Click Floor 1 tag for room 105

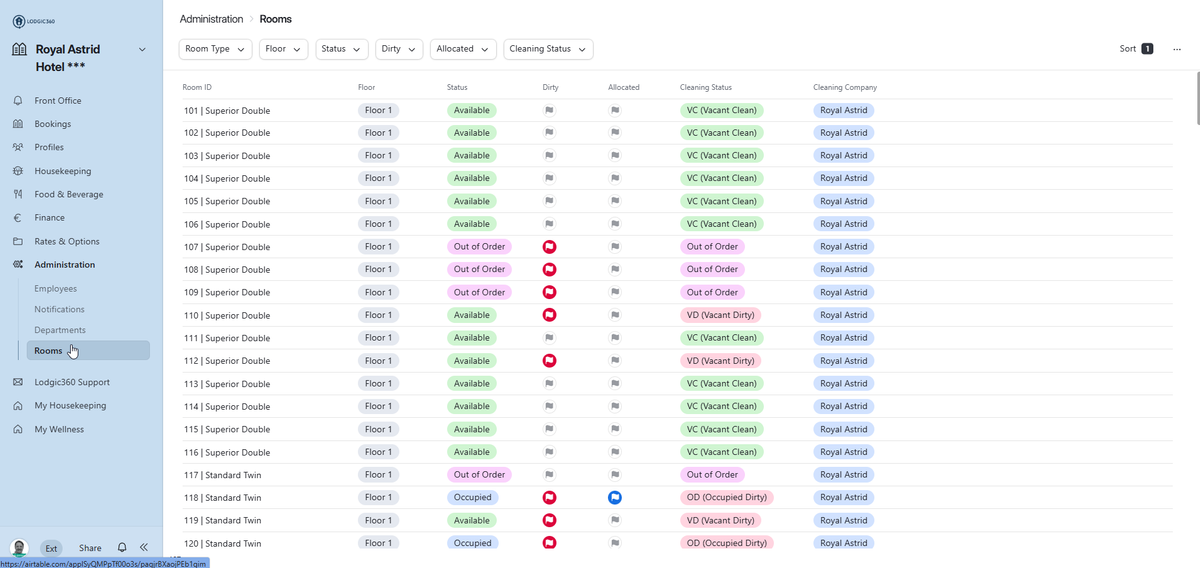(378, 201)
